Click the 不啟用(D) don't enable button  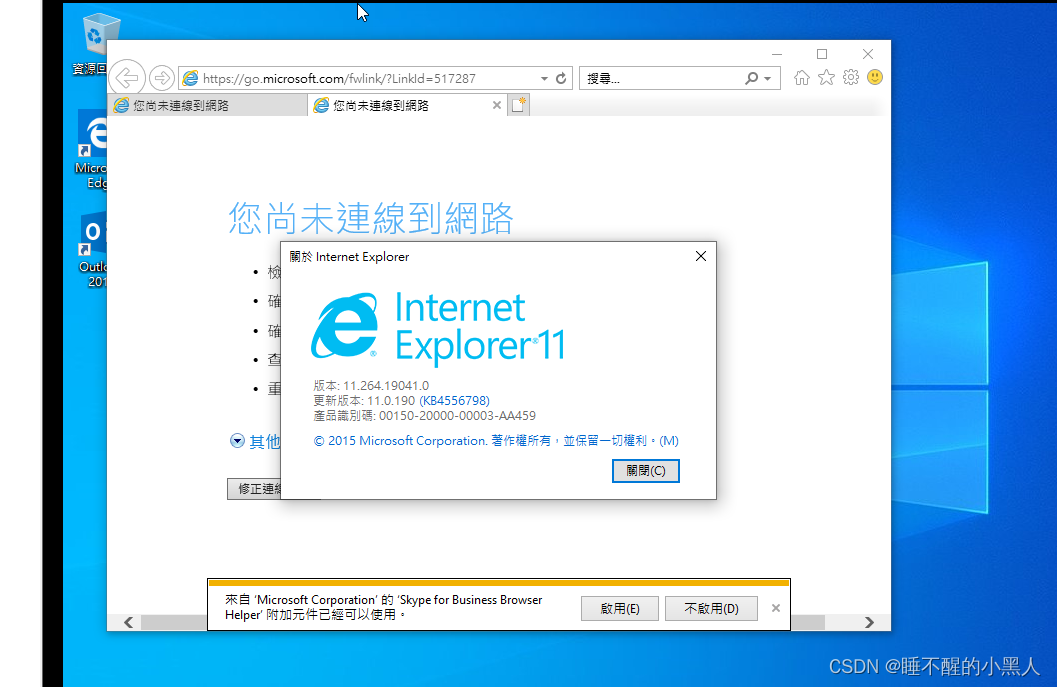[711, 609]
